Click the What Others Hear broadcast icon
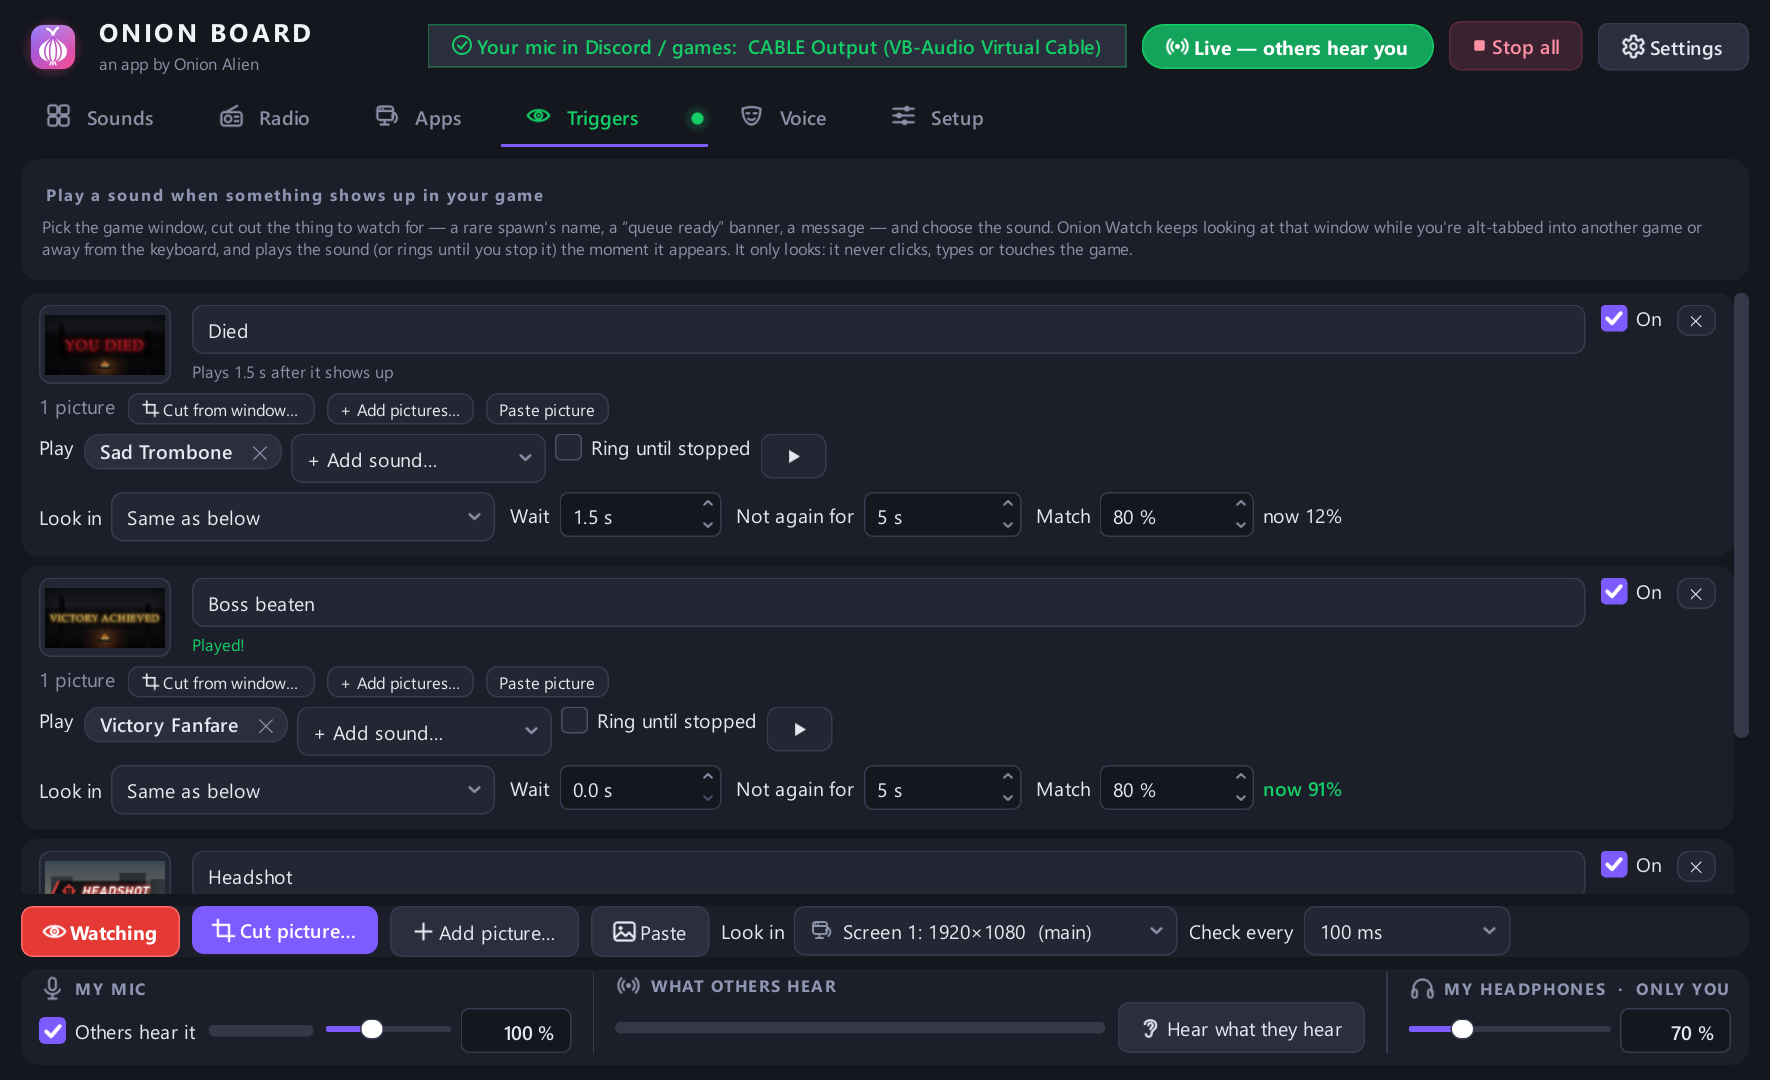 (629, 986)
